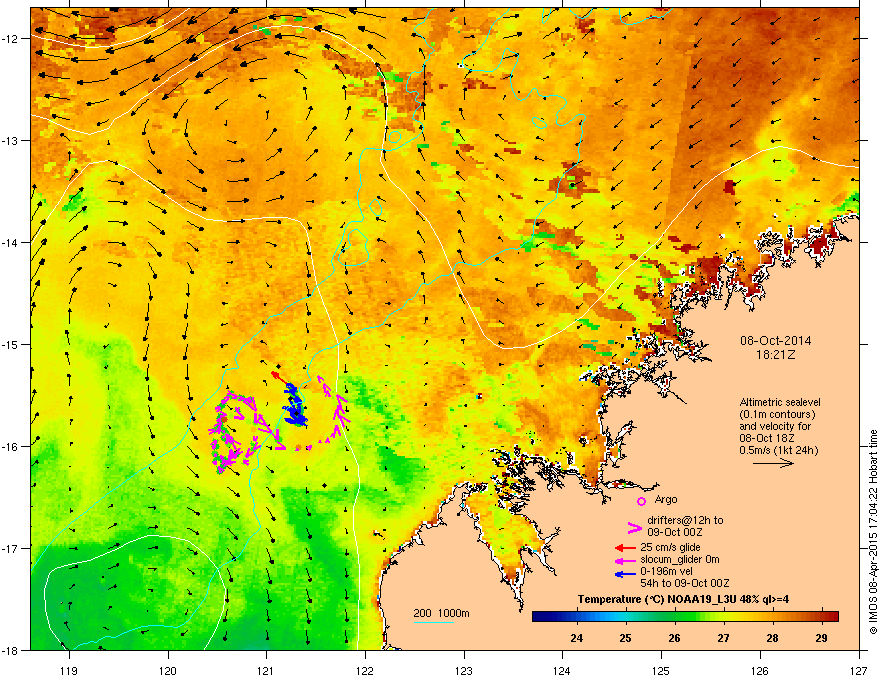This screenshot has width=880, height=680.
Task: Click the color bar tick label 28
Action: pos(772,638)
